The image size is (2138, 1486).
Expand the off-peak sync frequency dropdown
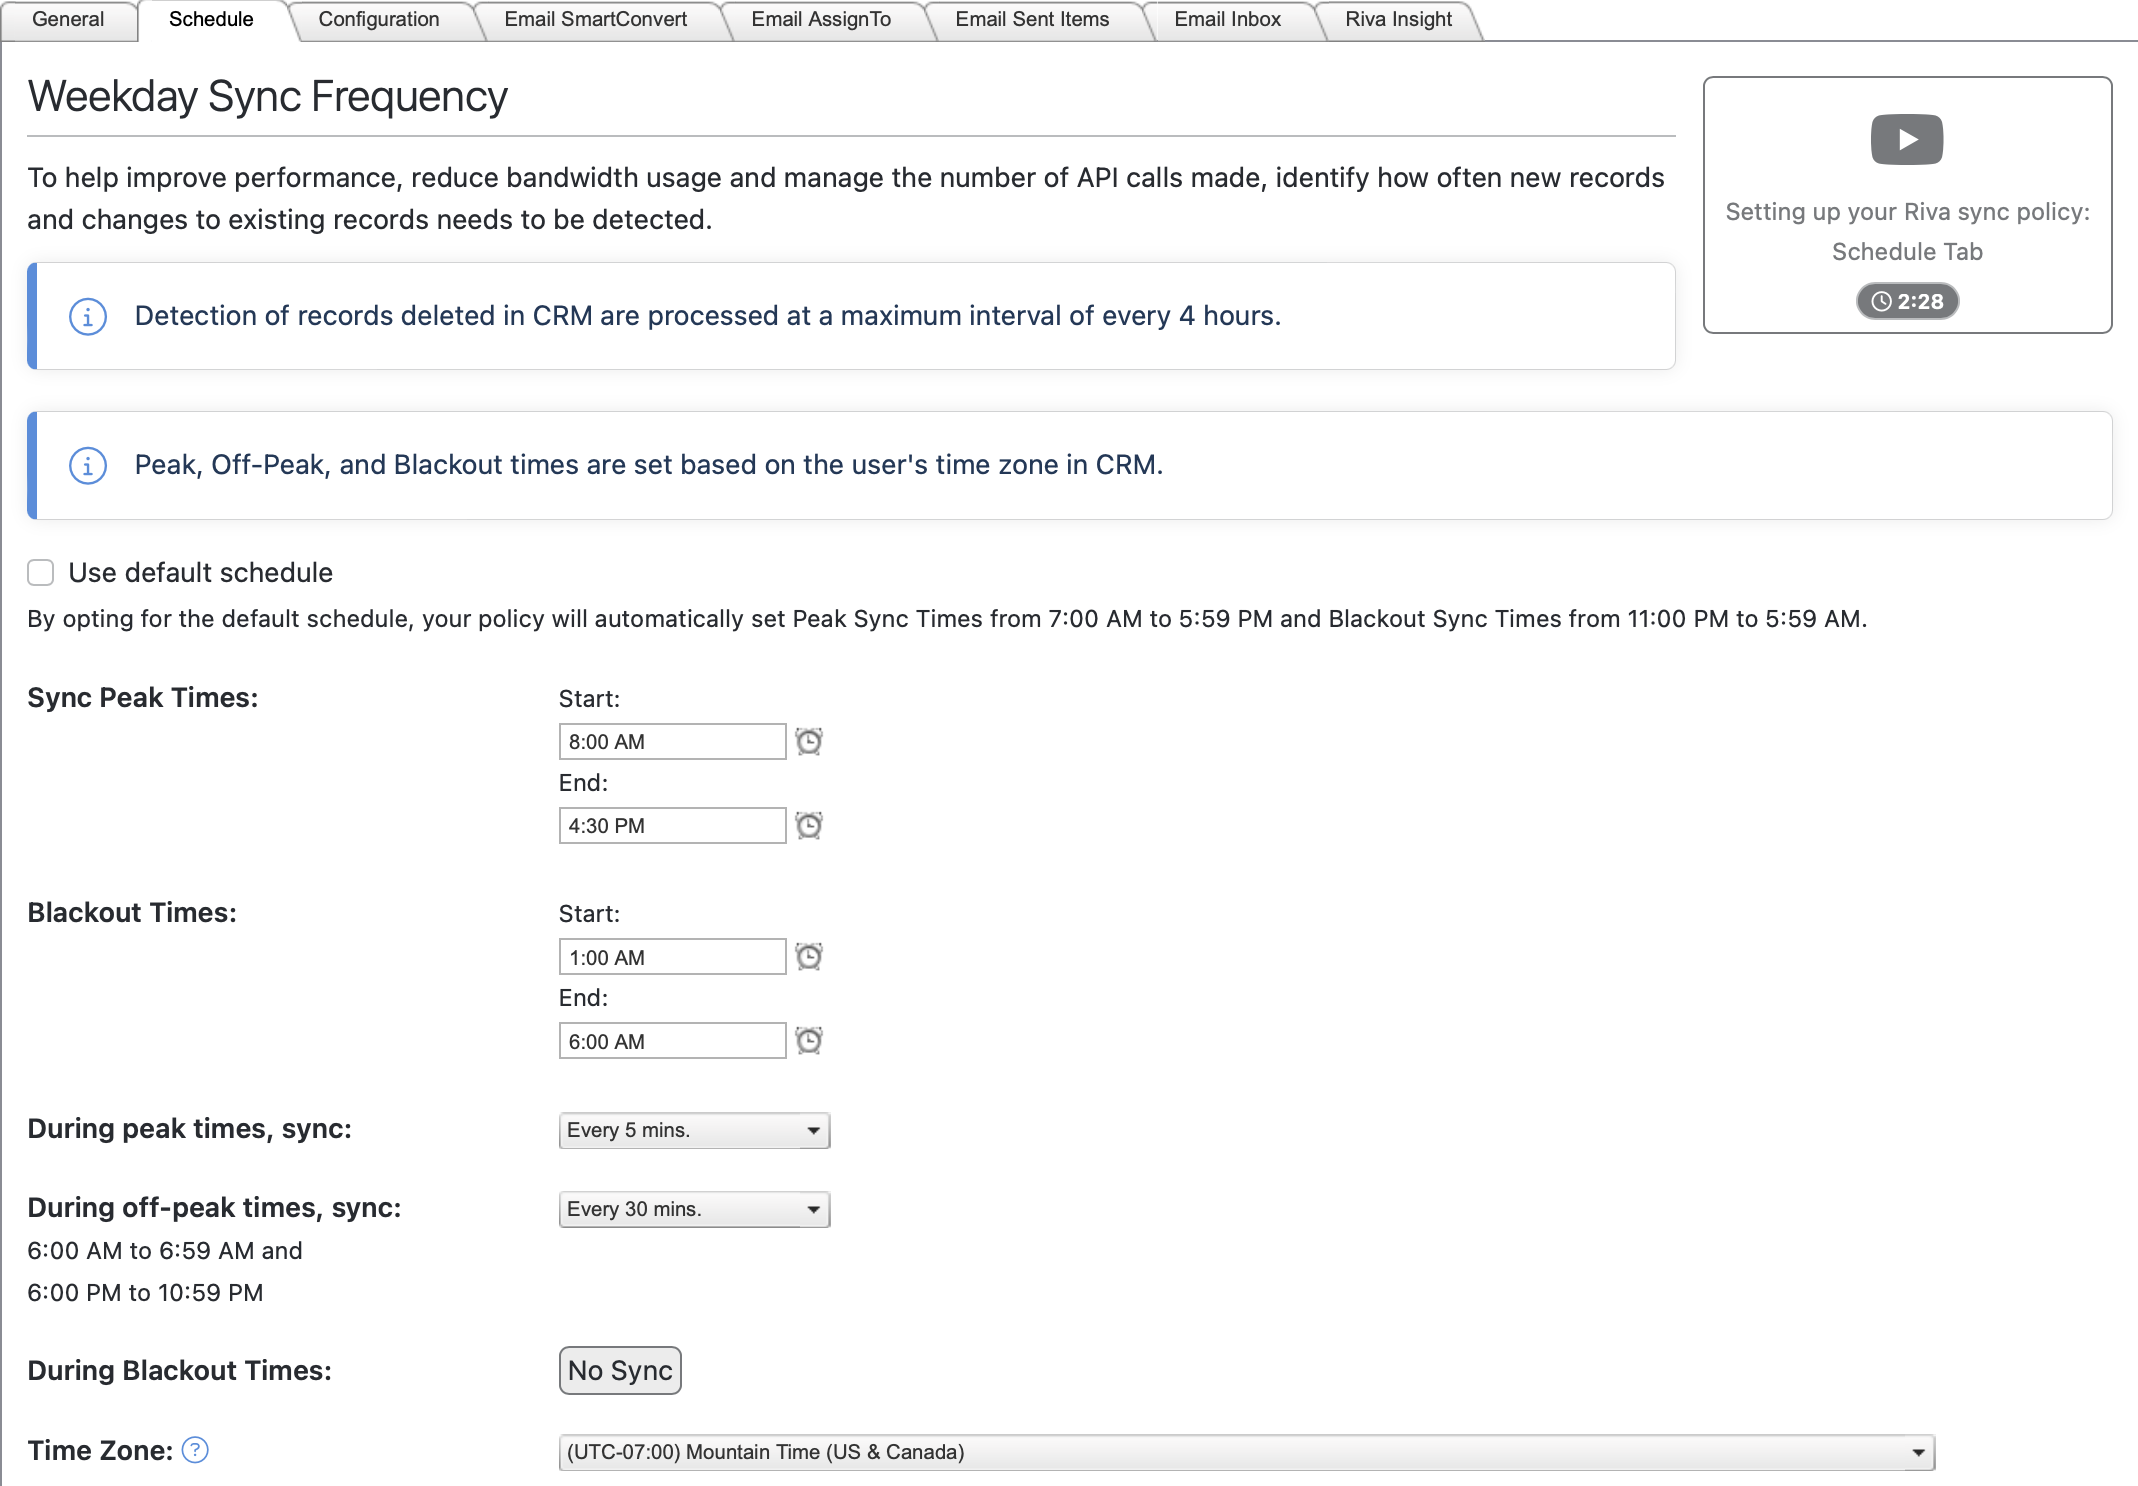694,1209
